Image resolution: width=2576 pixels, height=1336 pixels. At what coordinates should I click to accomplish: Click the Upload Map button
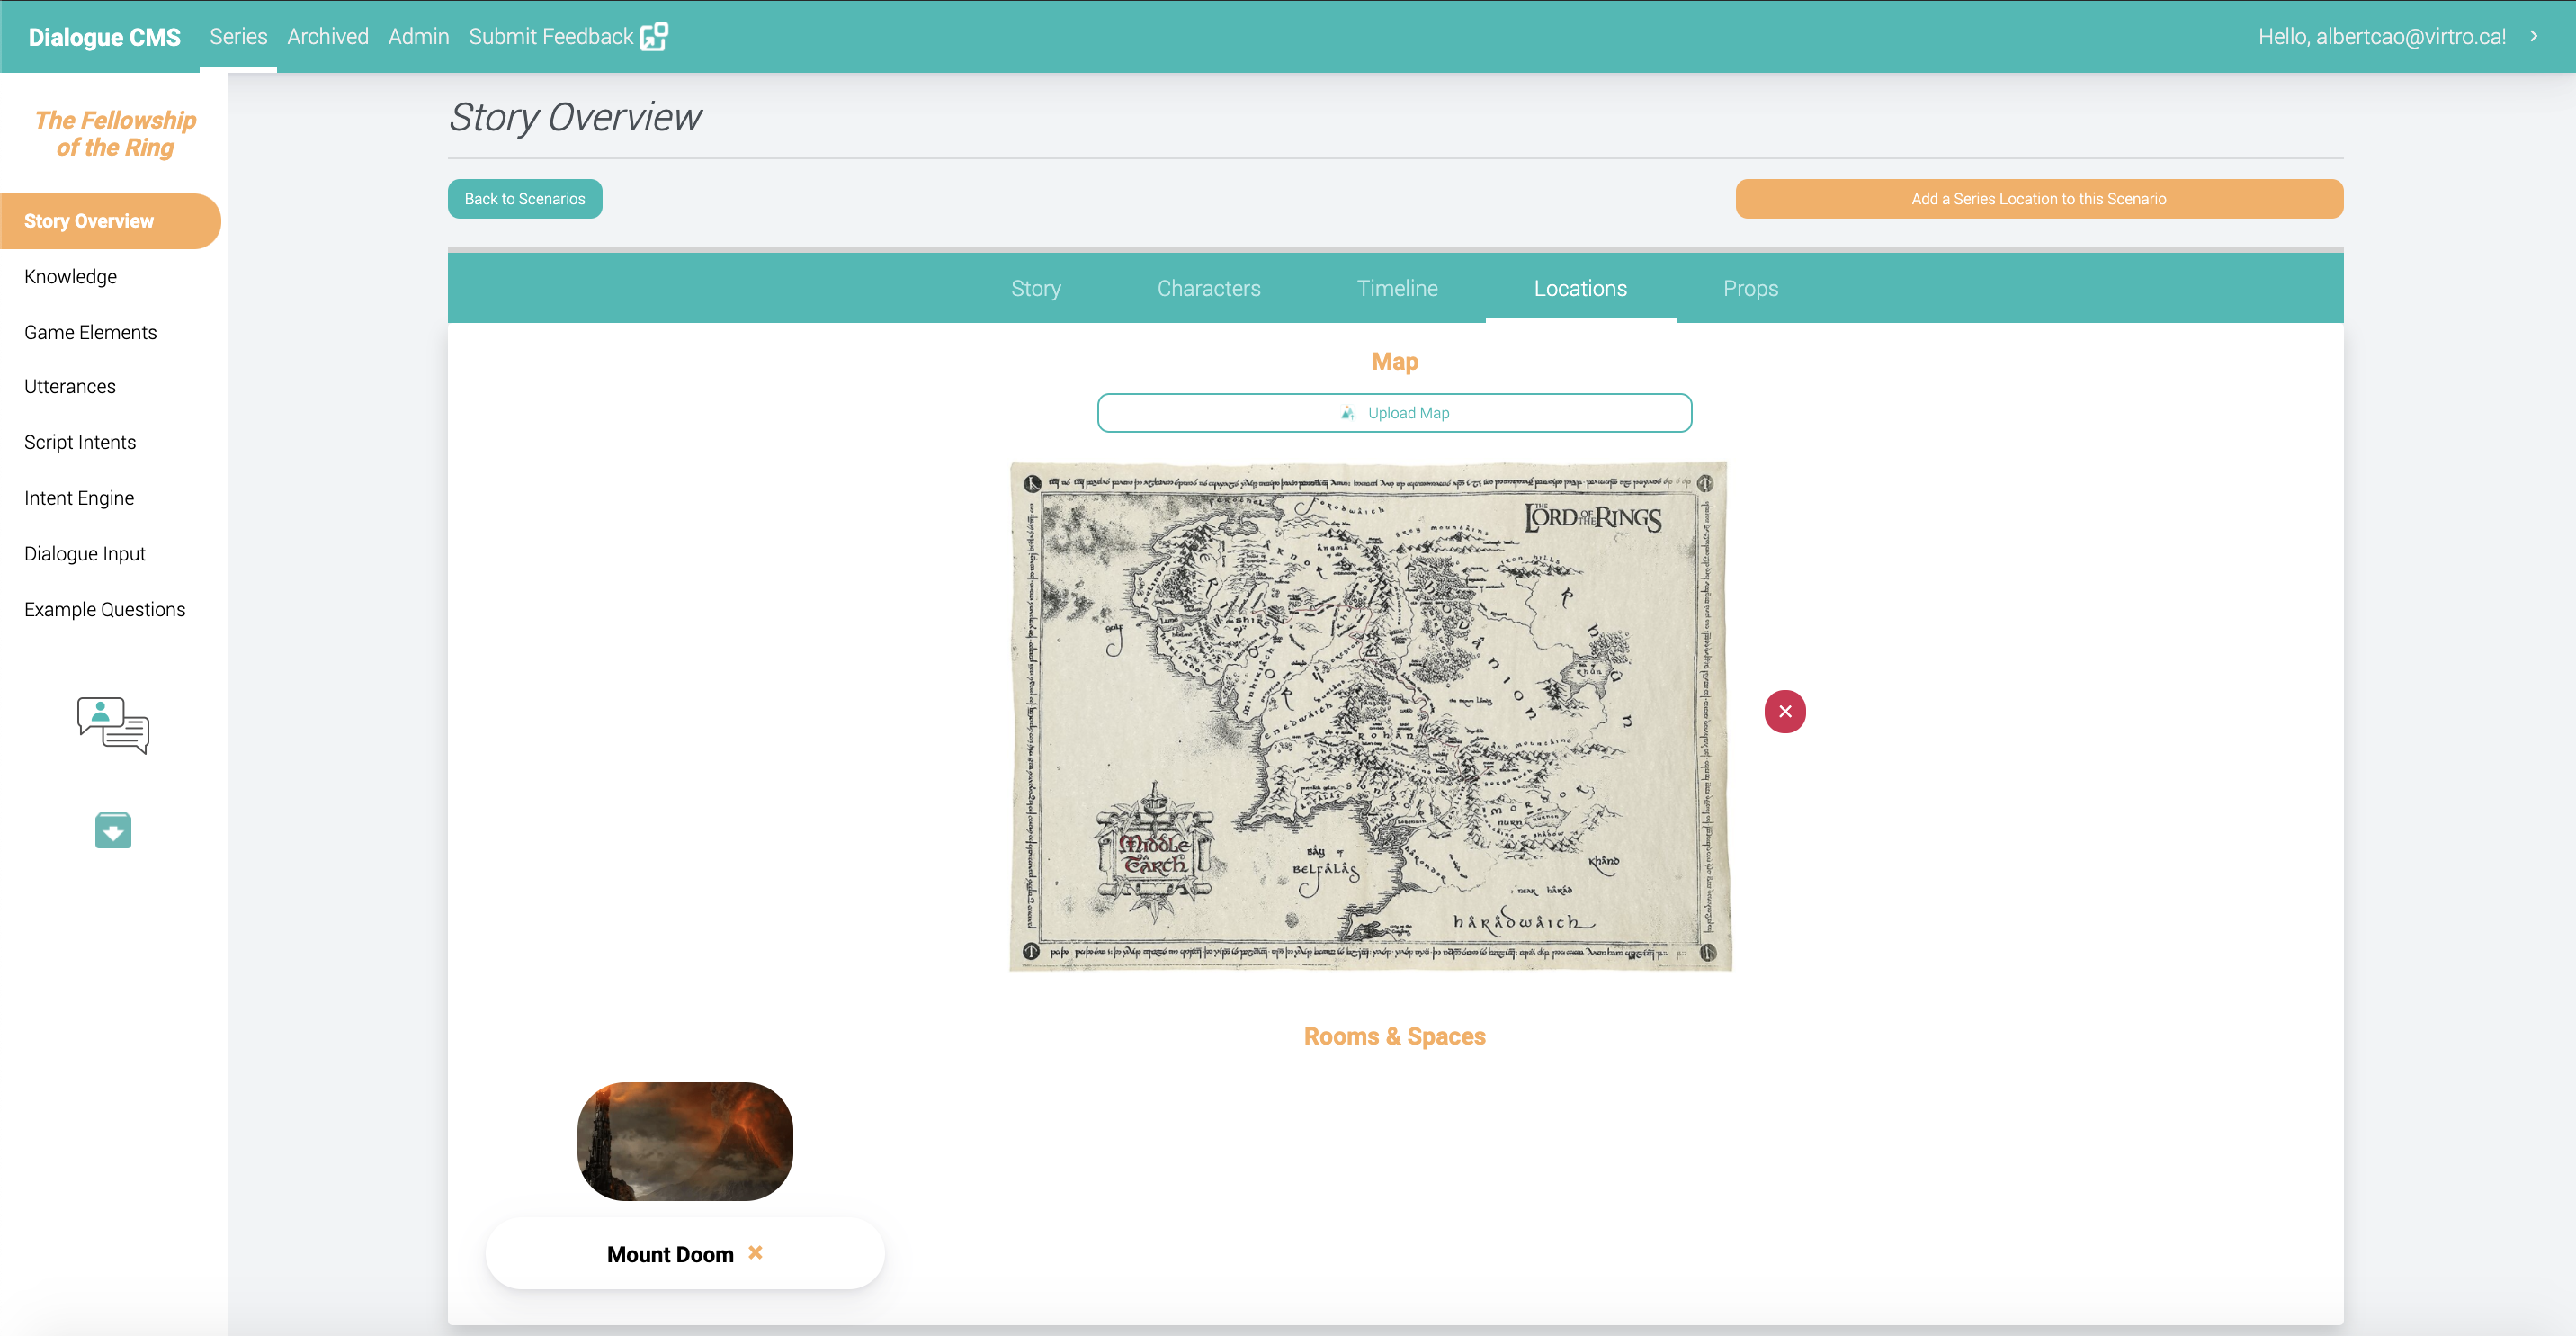tap(1394, 413)
